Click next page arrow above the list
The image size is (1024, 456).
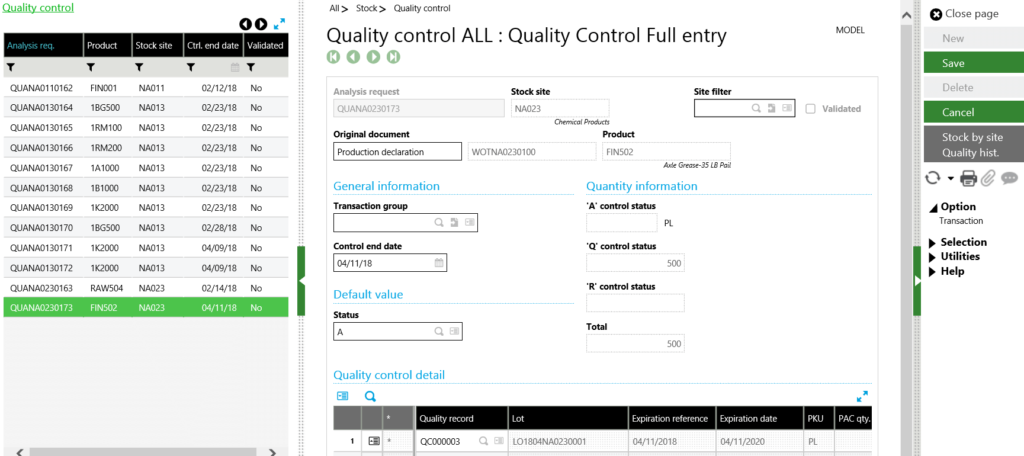(261, 24)
